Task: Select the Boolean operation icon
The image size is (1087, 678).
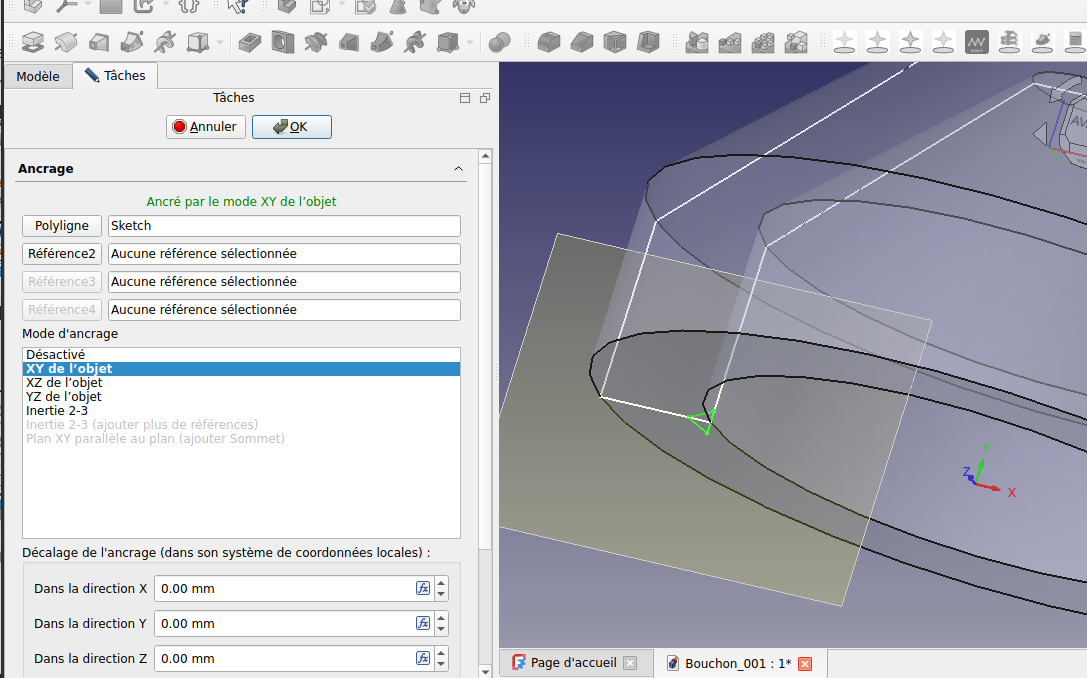Action: (x=499, y=42)
